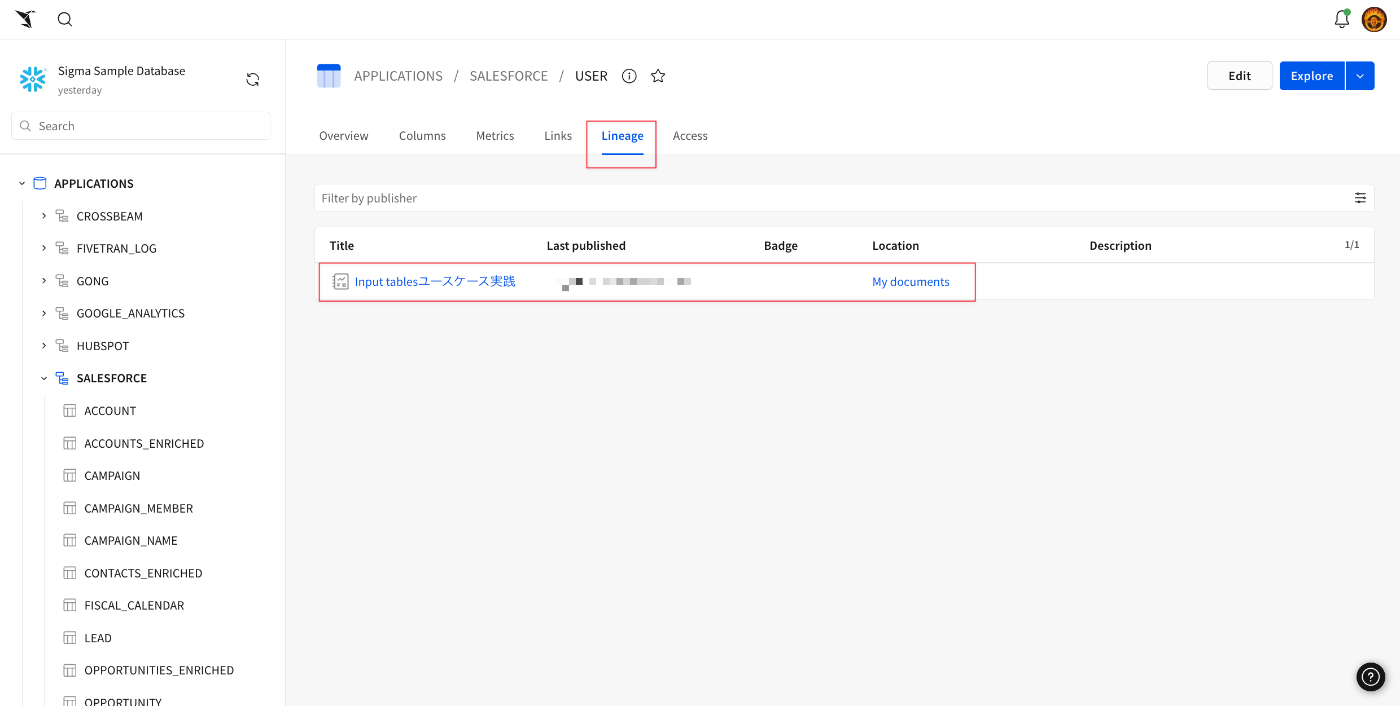Open the Input tables workbook link

(x=435, y=282)
